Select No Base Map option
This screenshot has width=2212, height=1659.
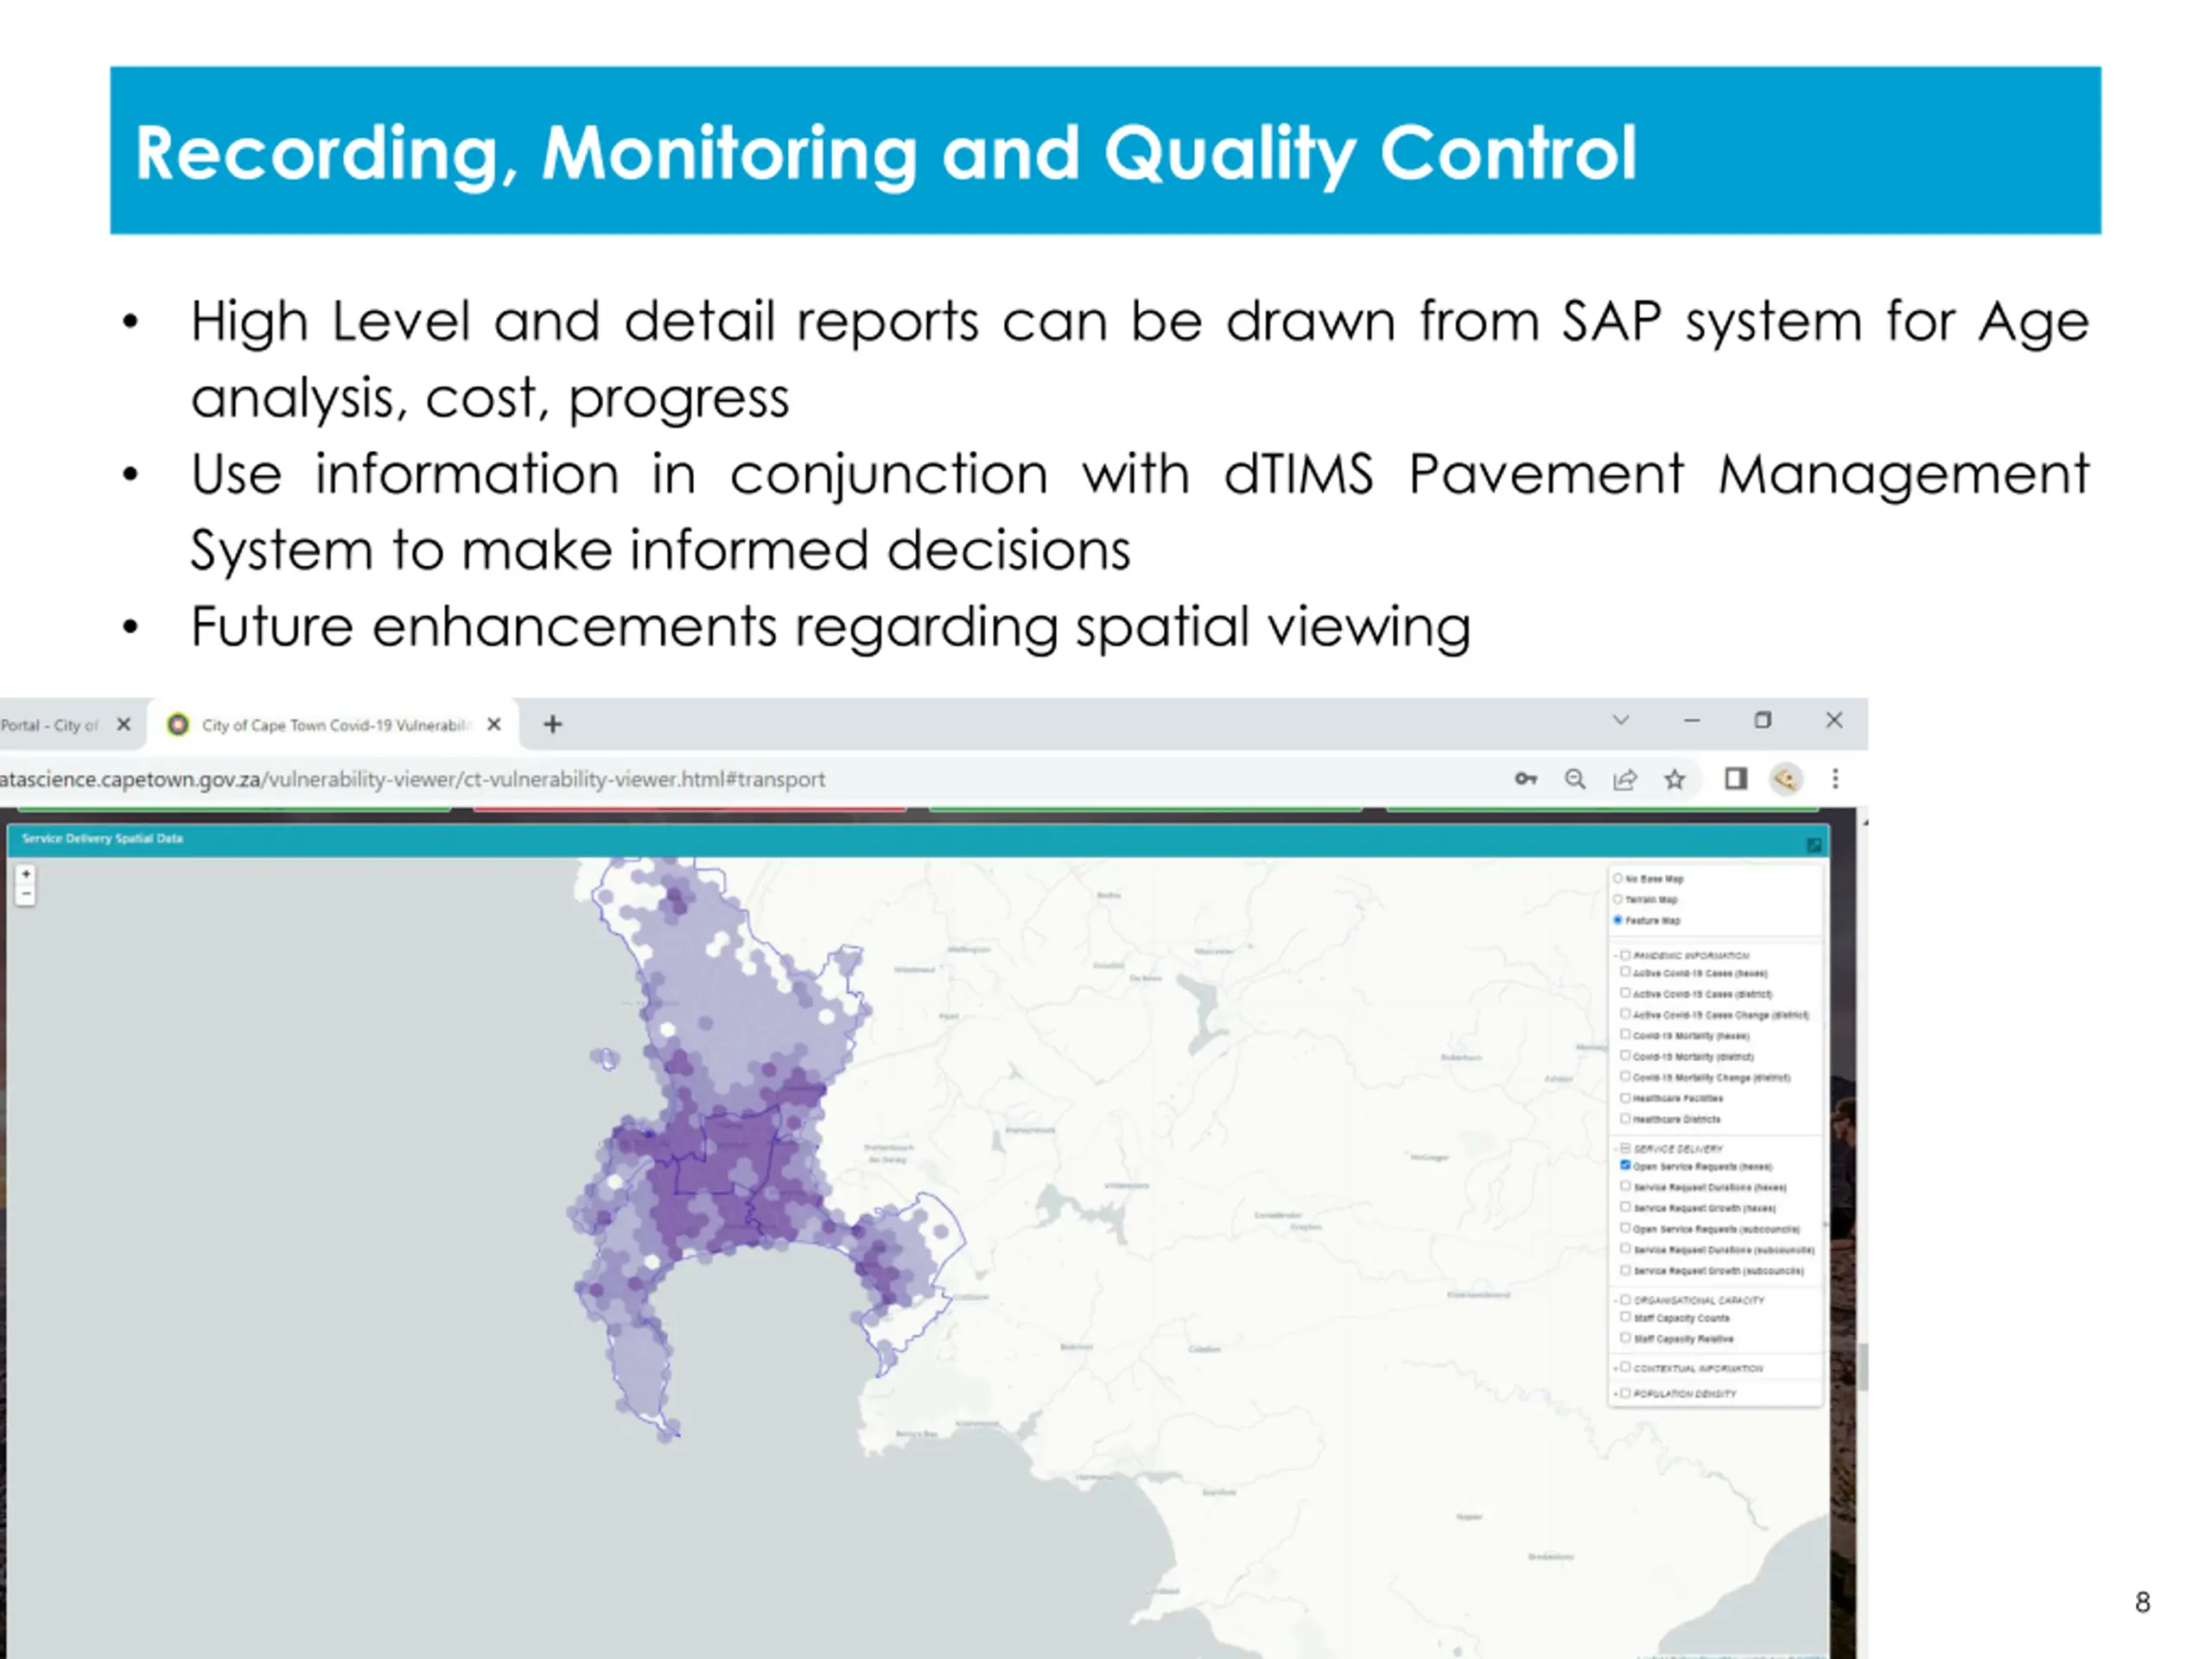click(1618, 878)
